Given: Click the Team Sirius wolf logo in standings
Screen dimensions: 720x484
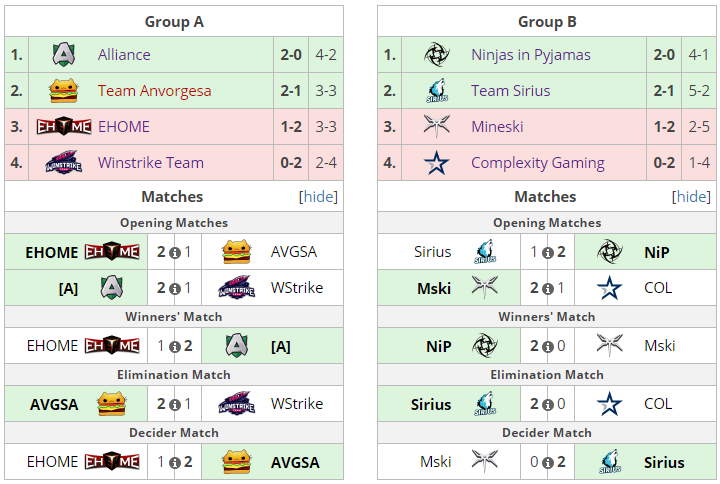Looking at the screenshot, I should coord(437,90).
